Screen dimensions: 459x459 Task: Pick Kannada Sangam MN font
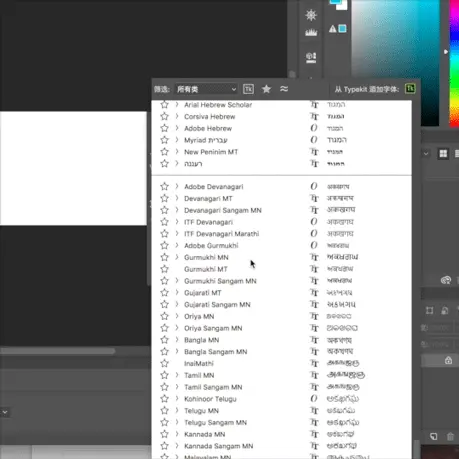click(x=219, y=446)
